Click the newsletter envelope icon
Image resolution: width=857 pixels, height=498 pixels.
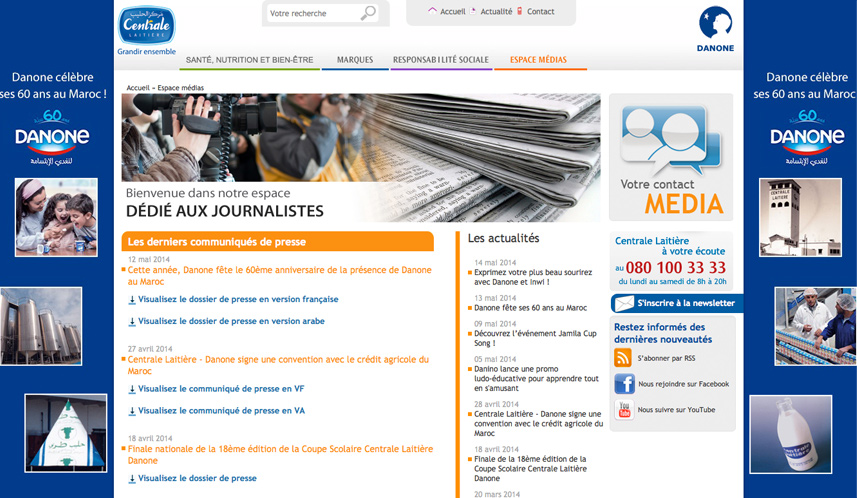(x=624, y=303)
